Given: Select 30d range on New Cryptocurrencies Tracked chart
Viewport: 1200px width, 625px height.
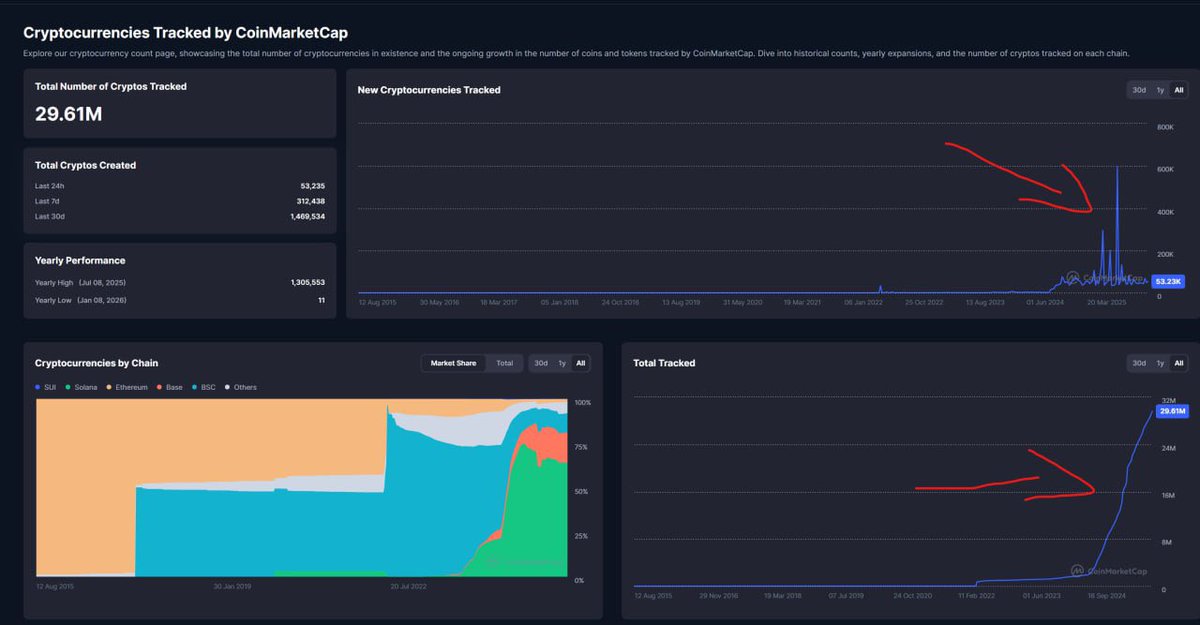Looking at the screenshot, I should [x=1139, y=90].
